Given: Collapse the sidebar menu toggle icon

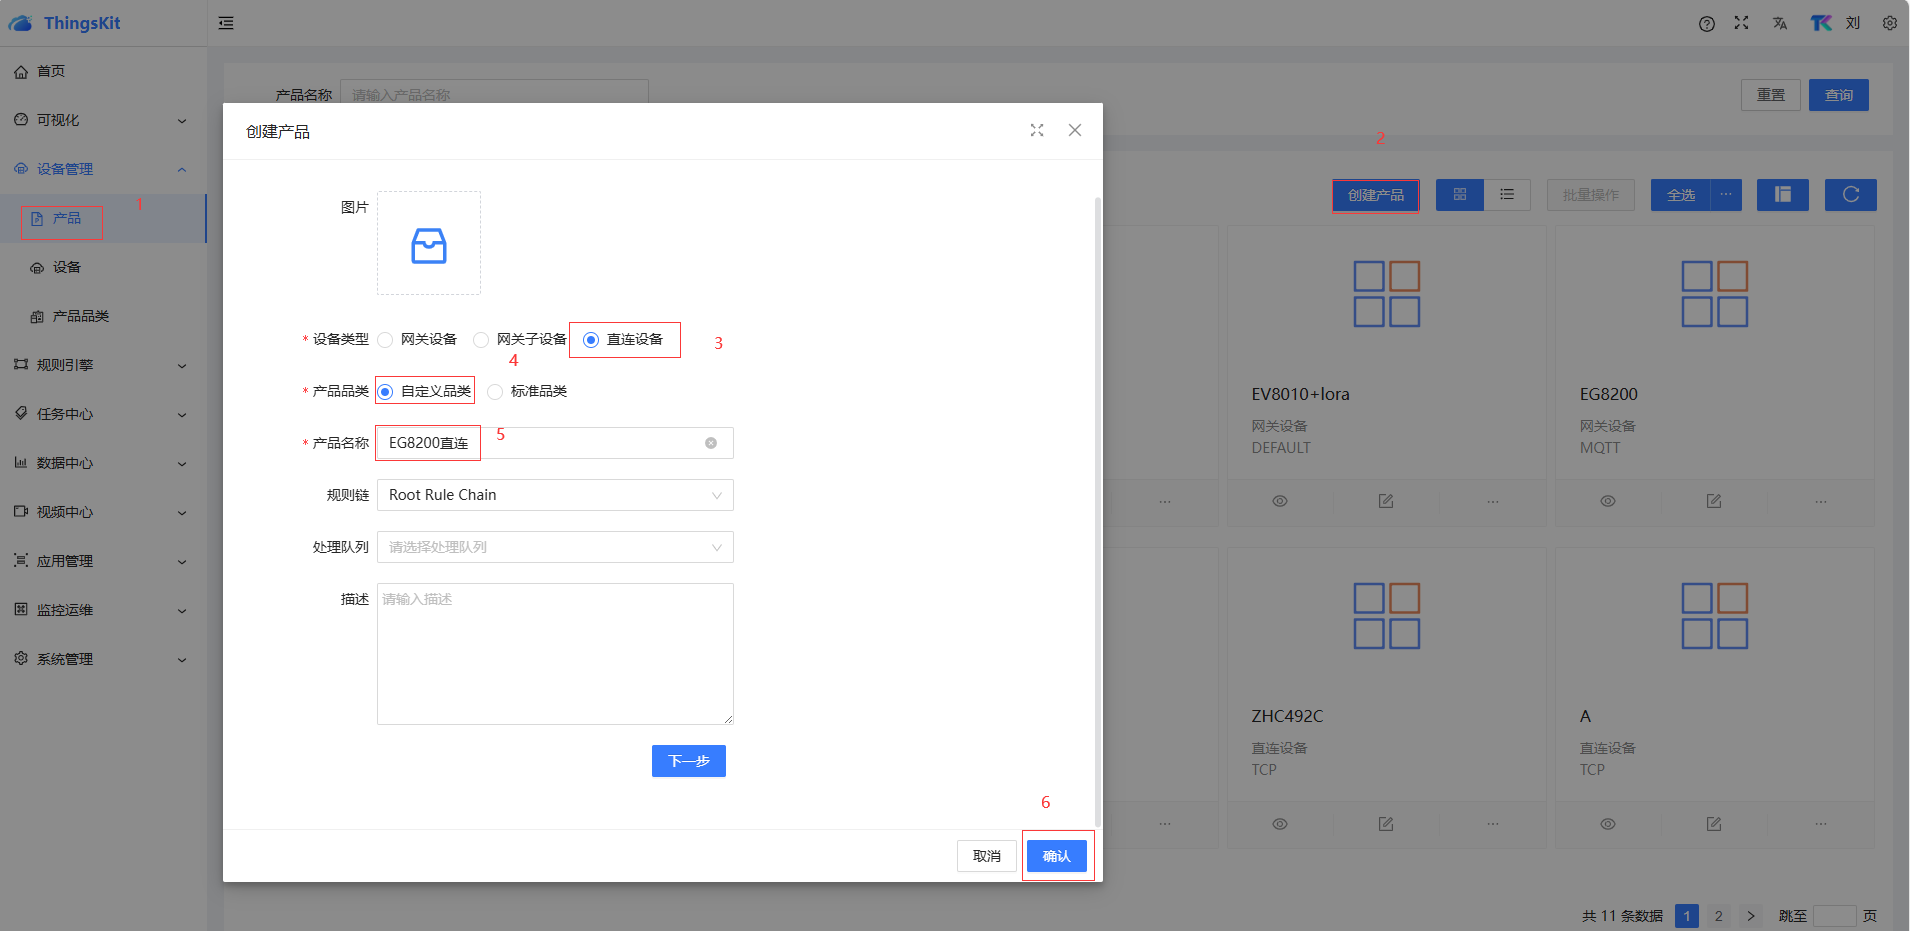Looking at the screenshot, I should 226,23.
